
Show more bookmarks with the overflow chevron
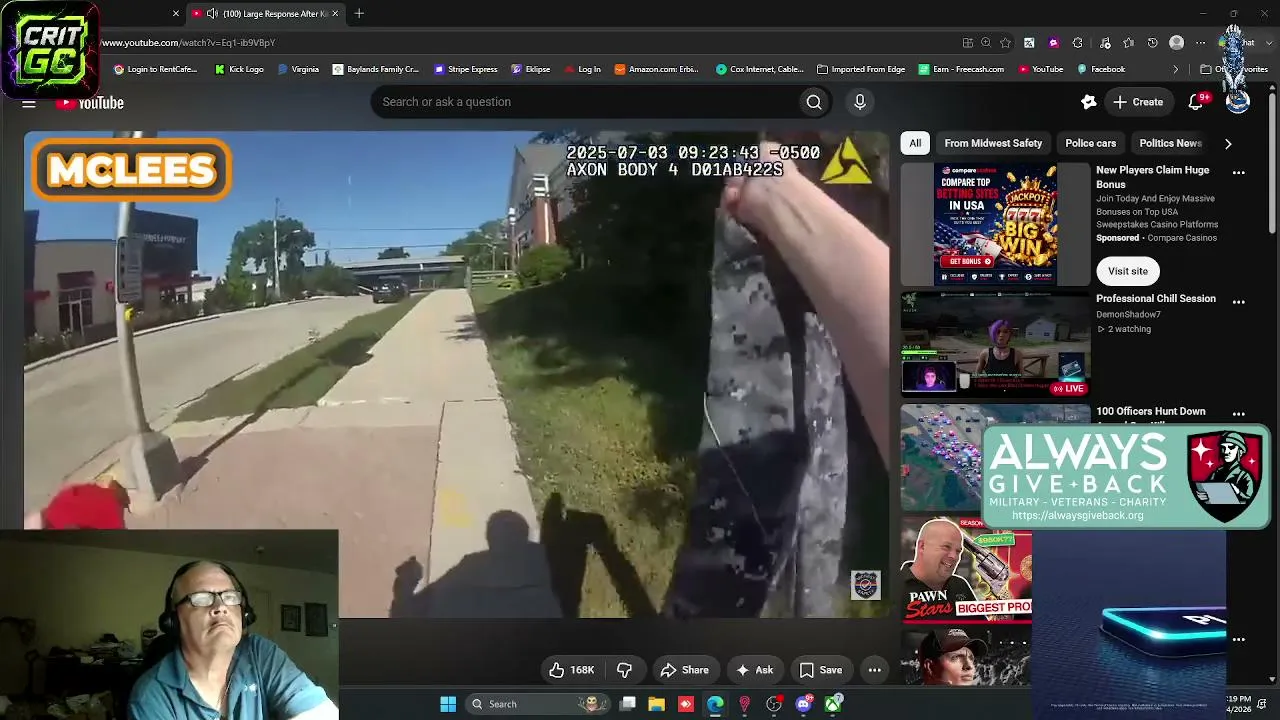coord(1175,70)
